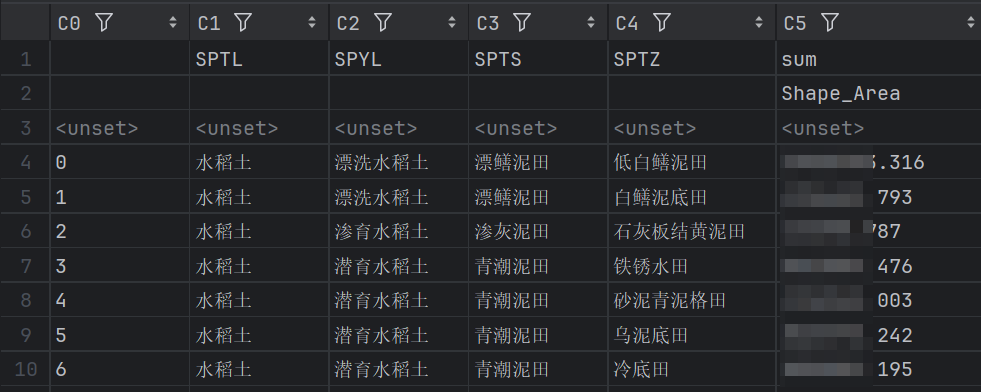Select the C5 column header
Screen dimensions: 981x392
point(878,23)
